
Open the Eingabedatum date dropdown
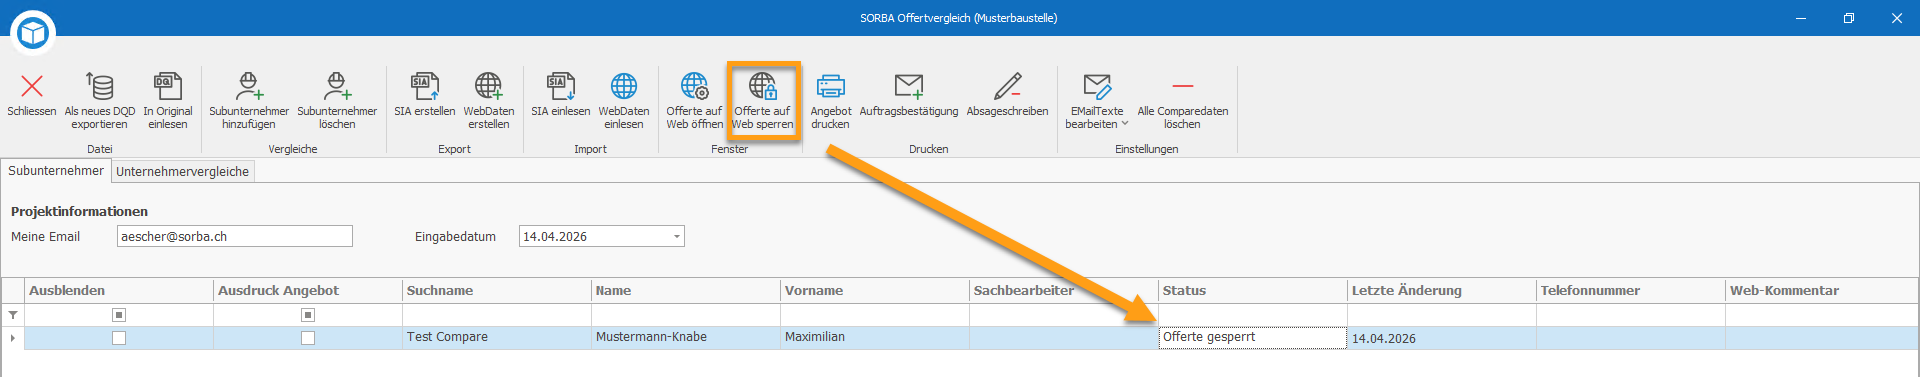pyautogui.click(x=677, y=237)
